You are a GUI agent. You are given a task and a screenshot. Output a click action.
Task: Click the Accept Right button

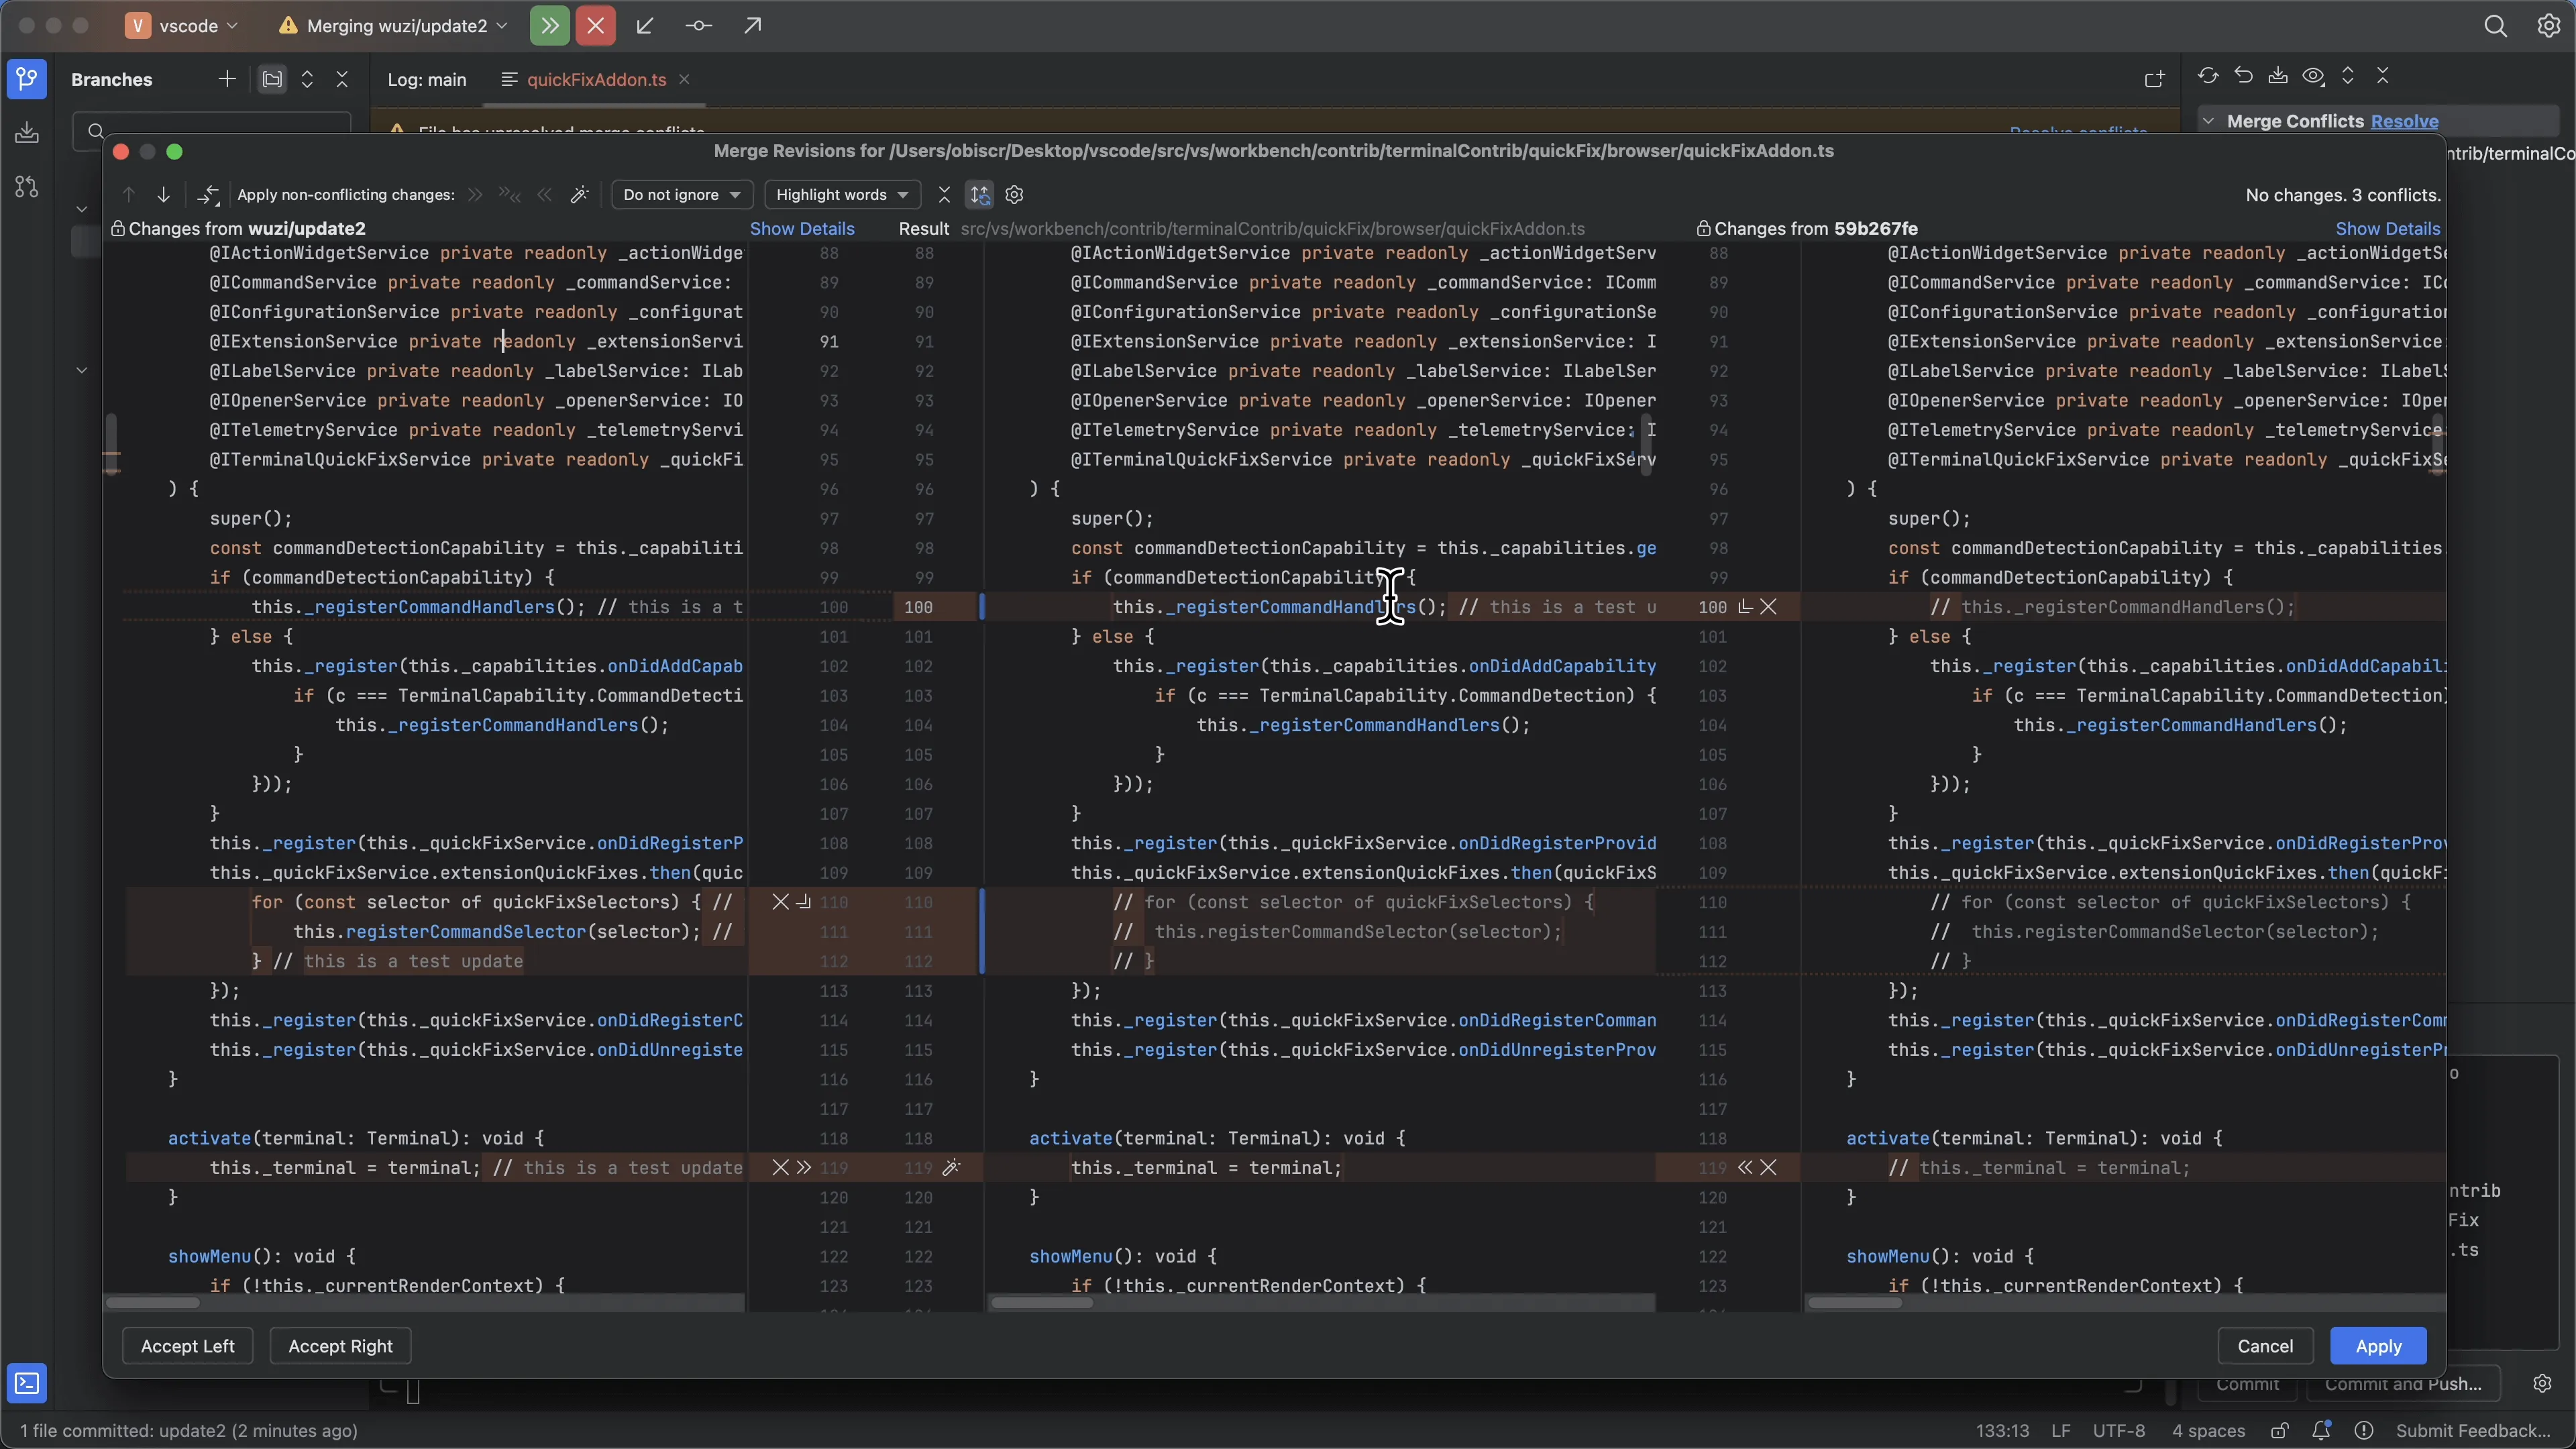point(340,1346)
